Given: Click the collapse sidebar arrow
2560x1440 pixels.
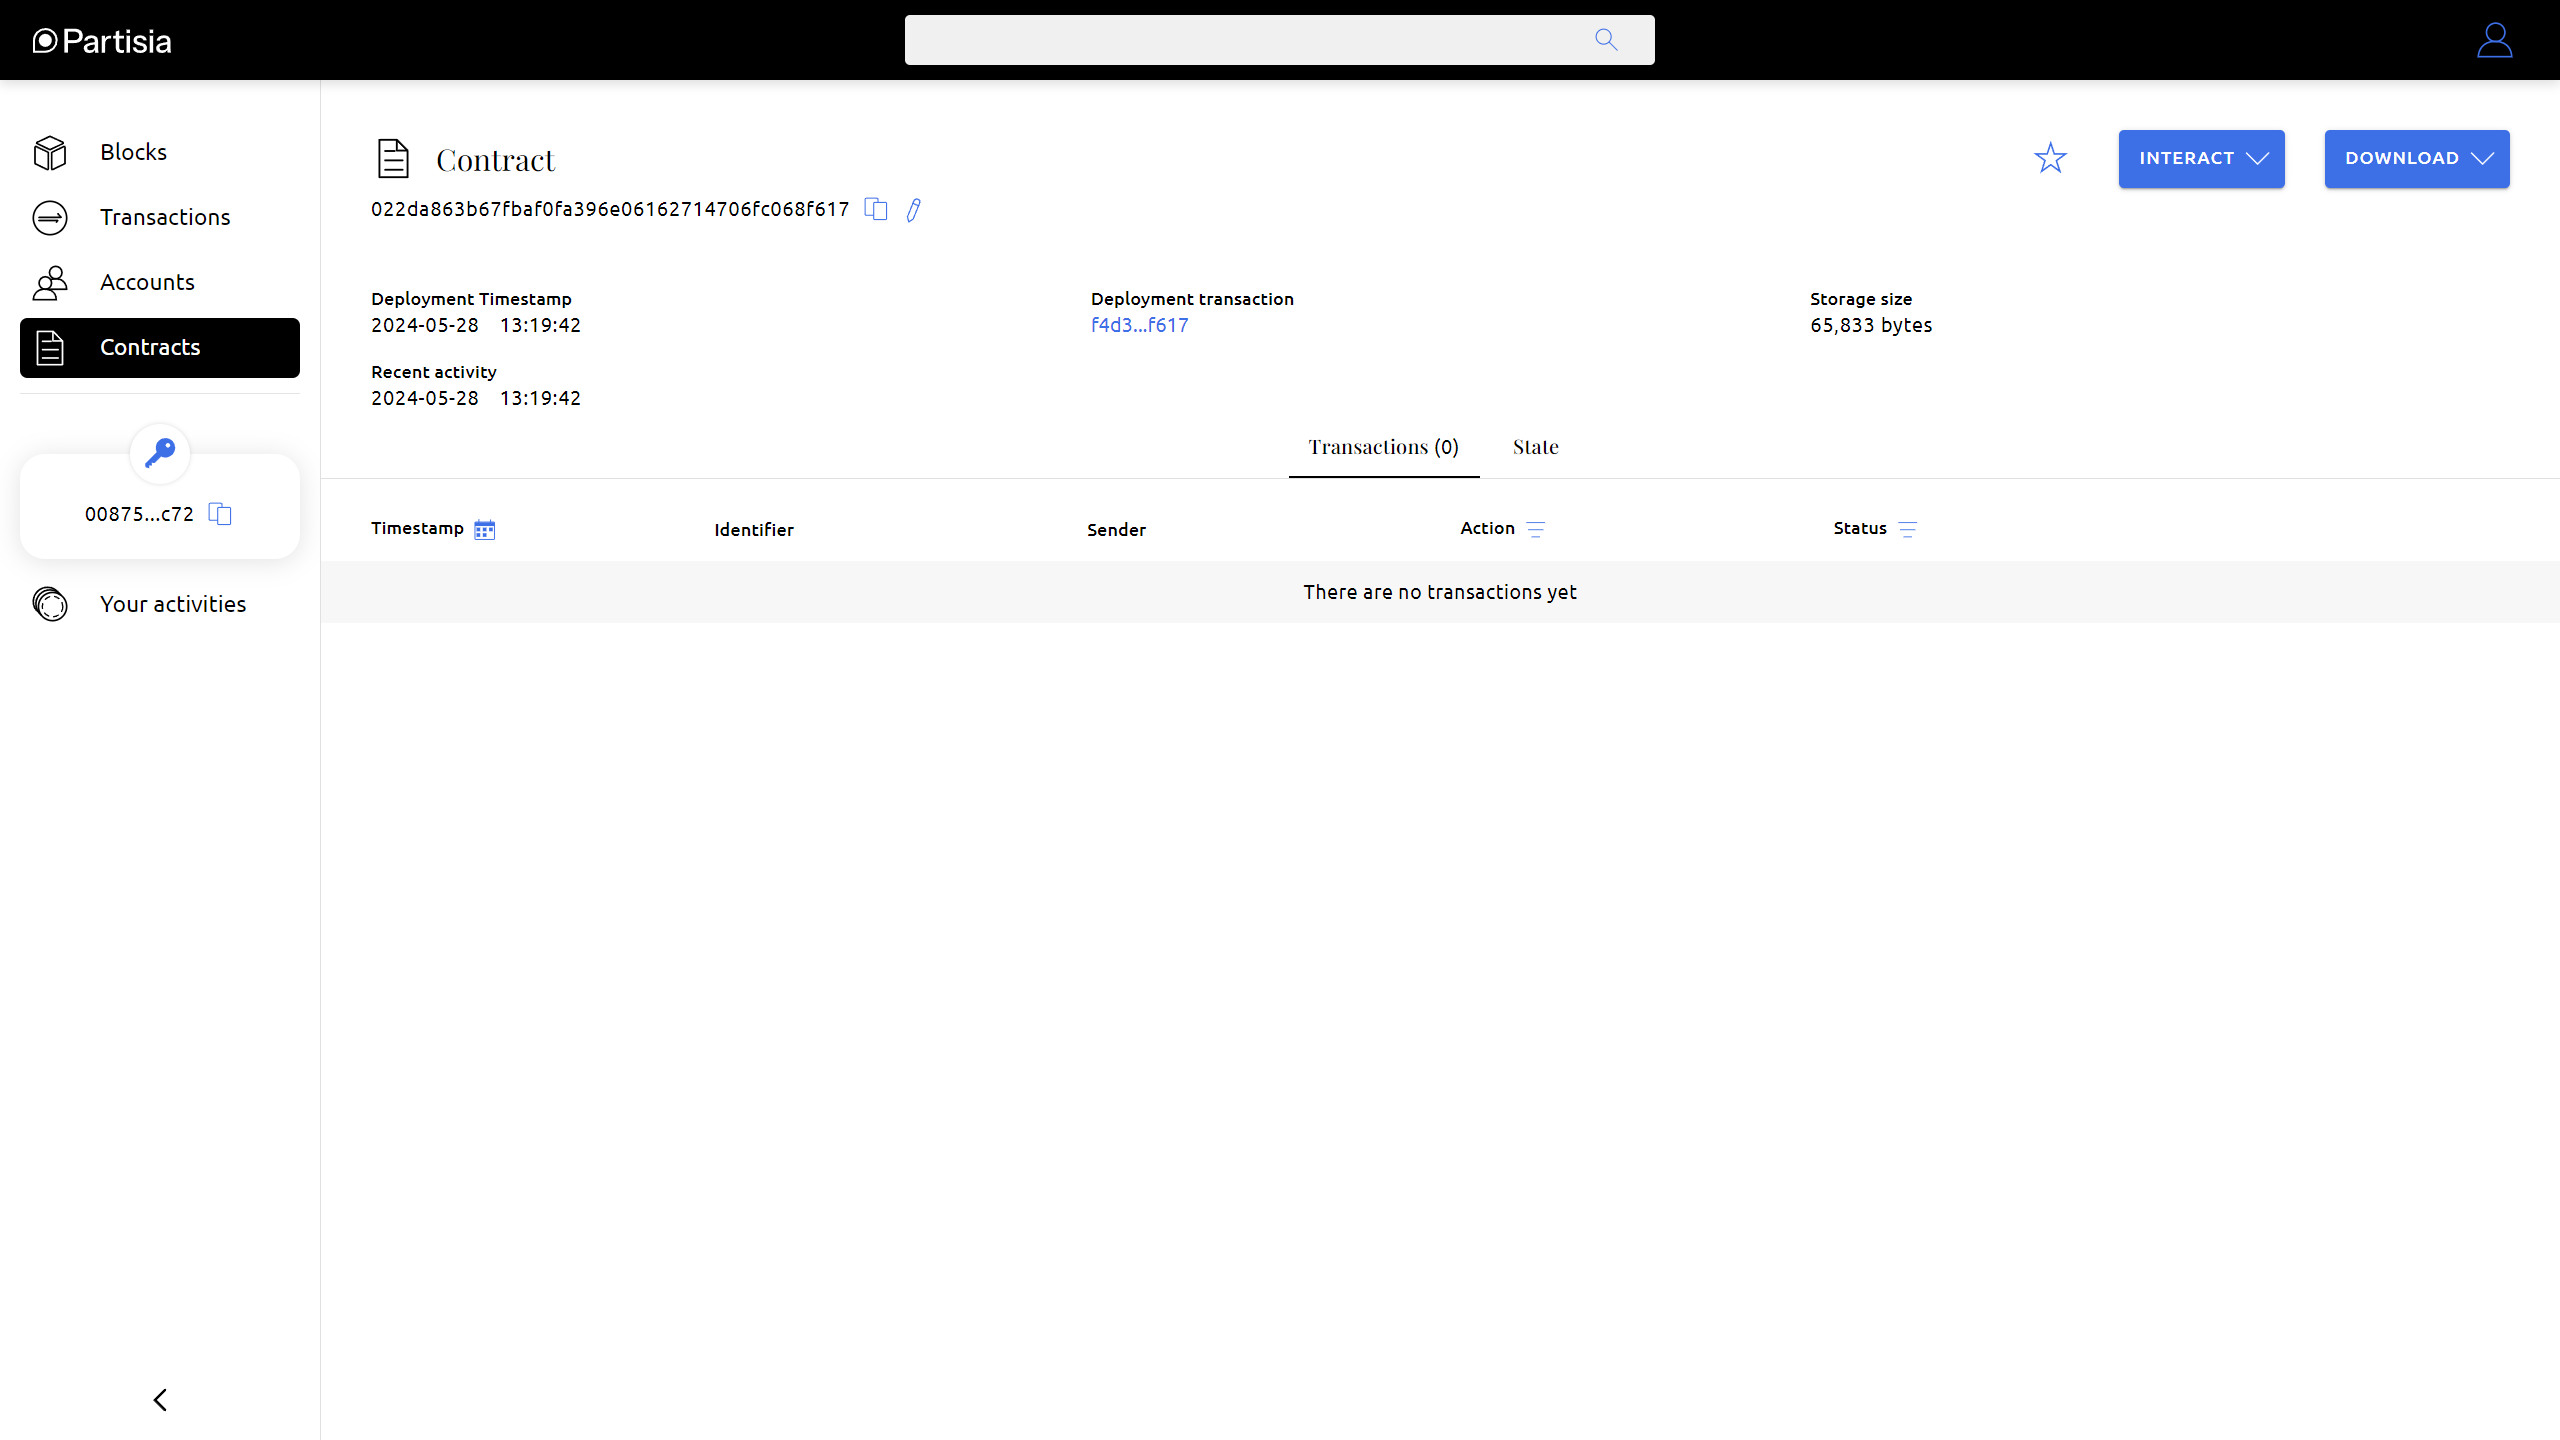Looking at the screenshot, I should tap(158, 1400).
